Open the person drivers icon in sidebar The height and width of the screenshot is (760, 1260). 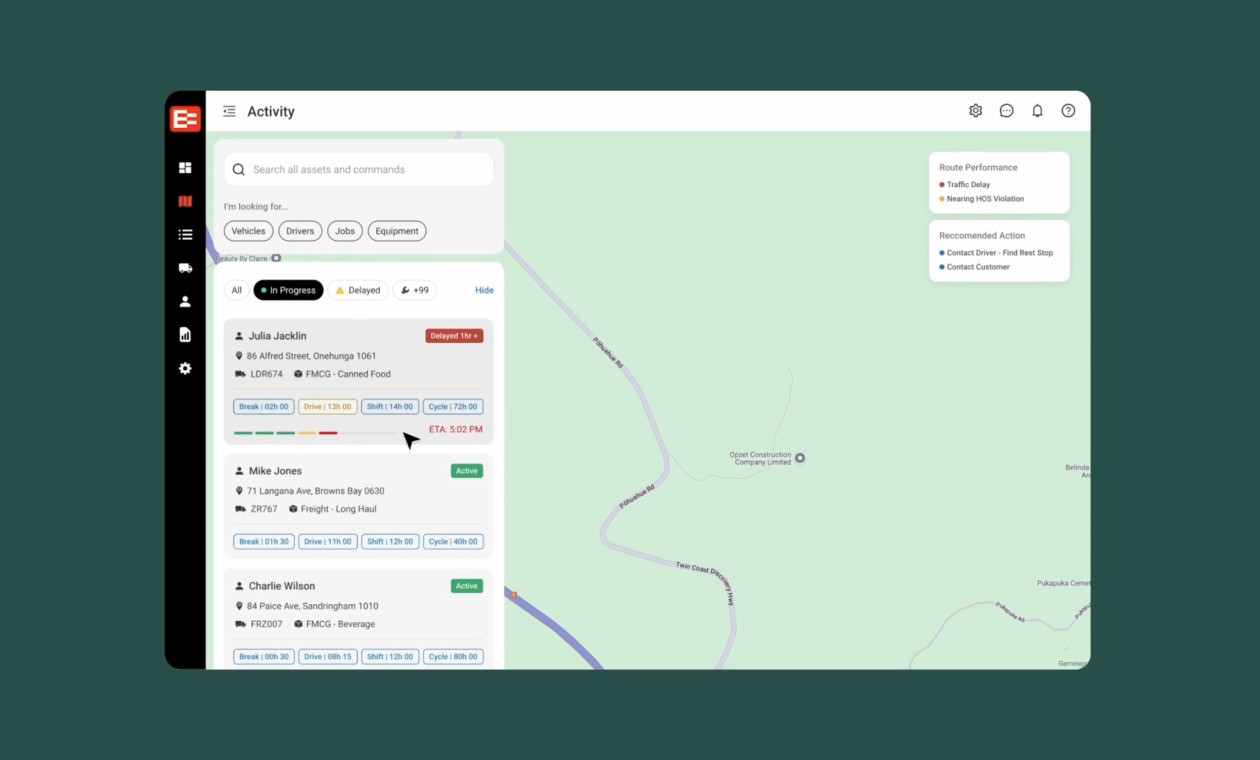[185, 301]
